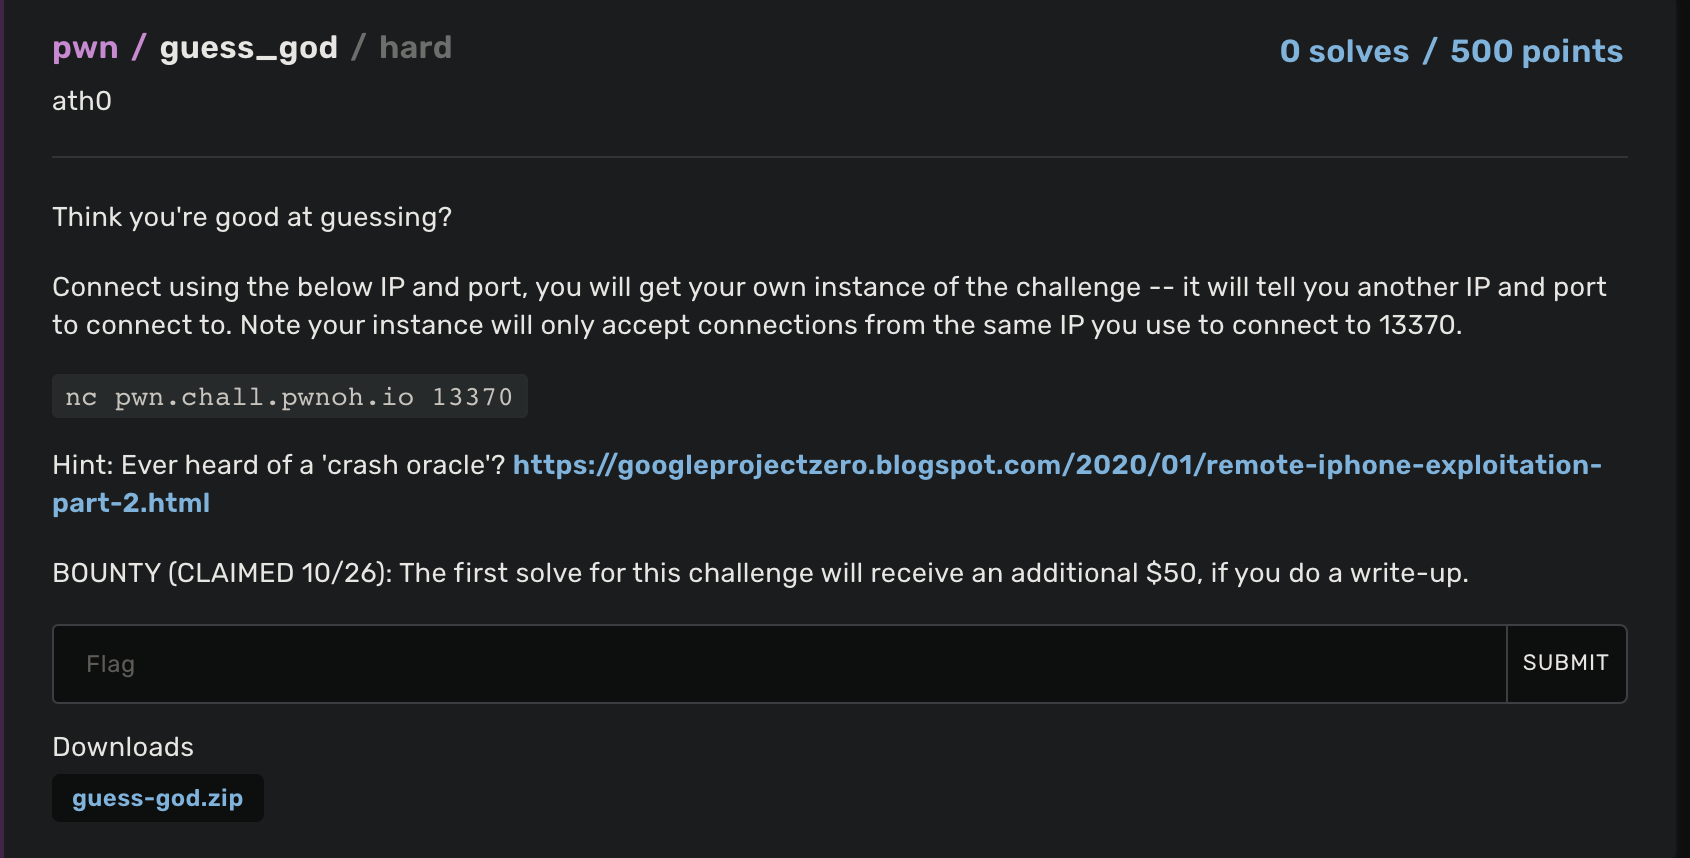The height and width of the screenshot is (858, 1690).
Task: Click the part-2.html link continuation
Action: (131, 503)
